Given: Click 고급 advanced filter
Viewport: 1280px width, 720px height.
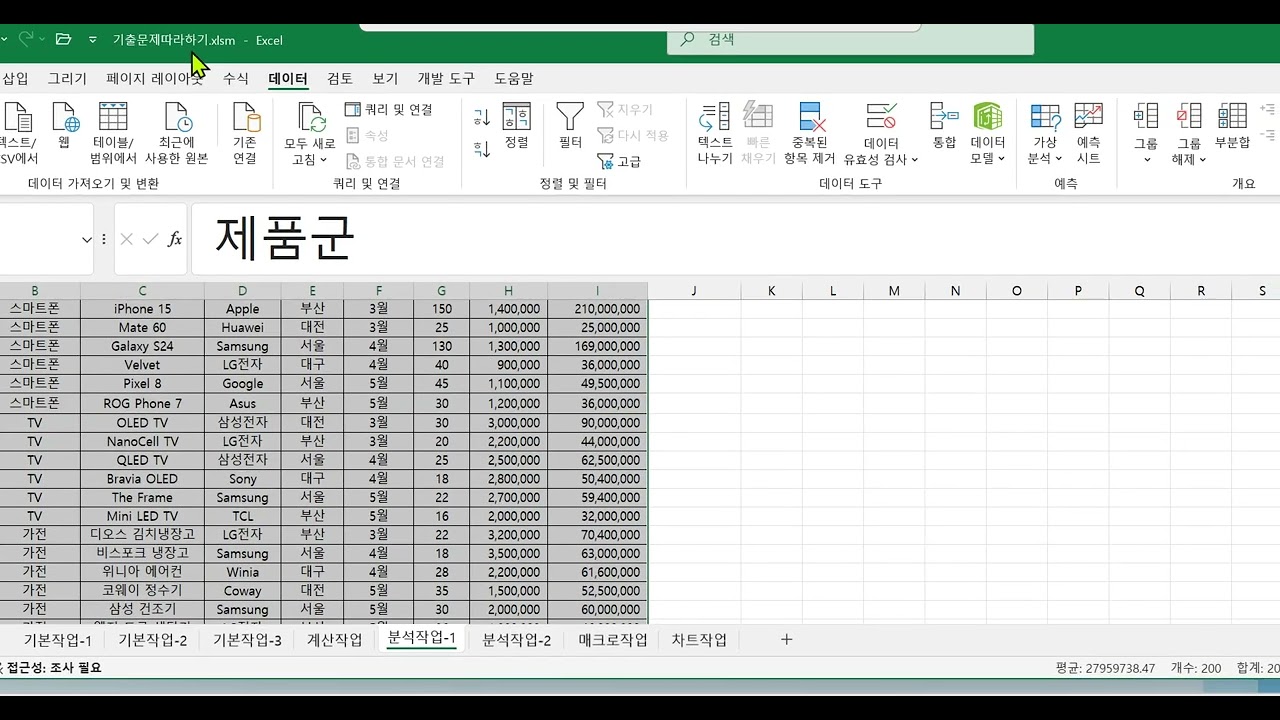Looking at the screenshot, I should click(x=619, y=161).
